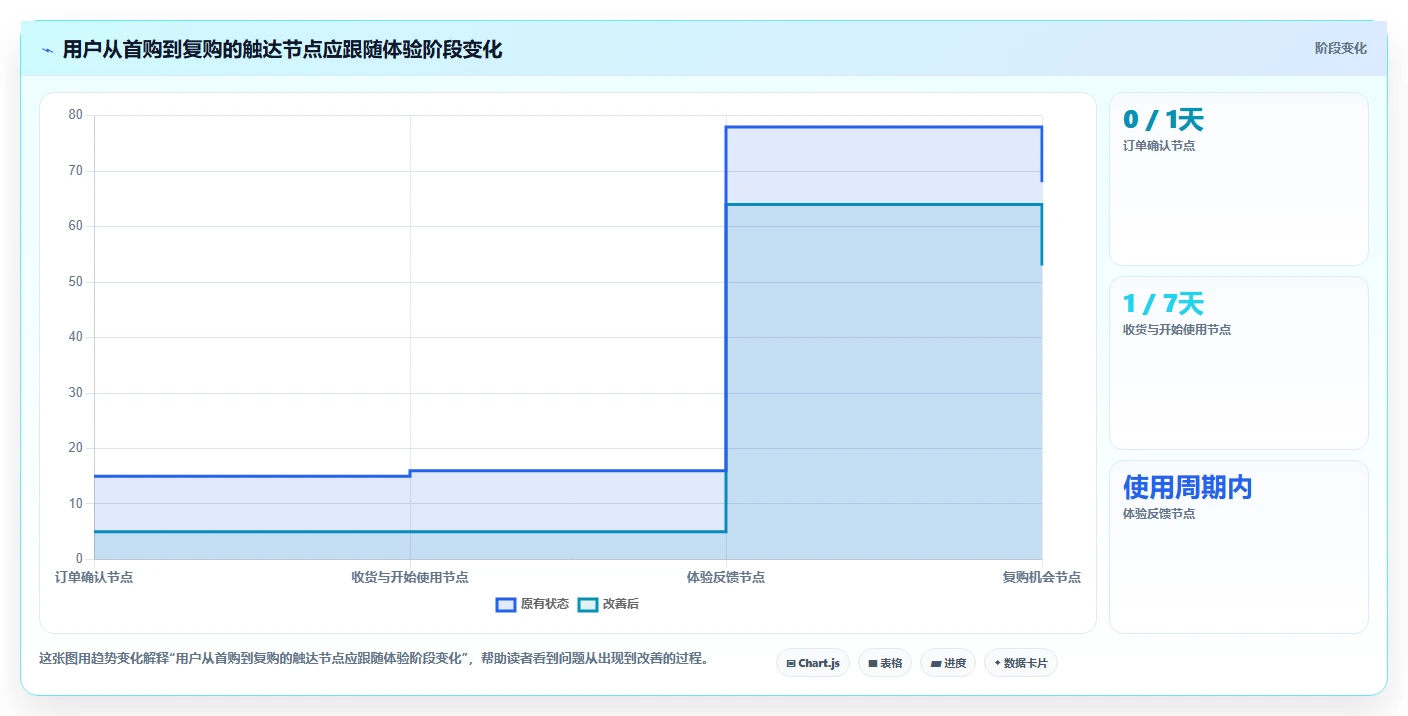Viewport: 1408px width, 716px height.
Task: Click the 进度 tag icon
Action: click(935, 663)
